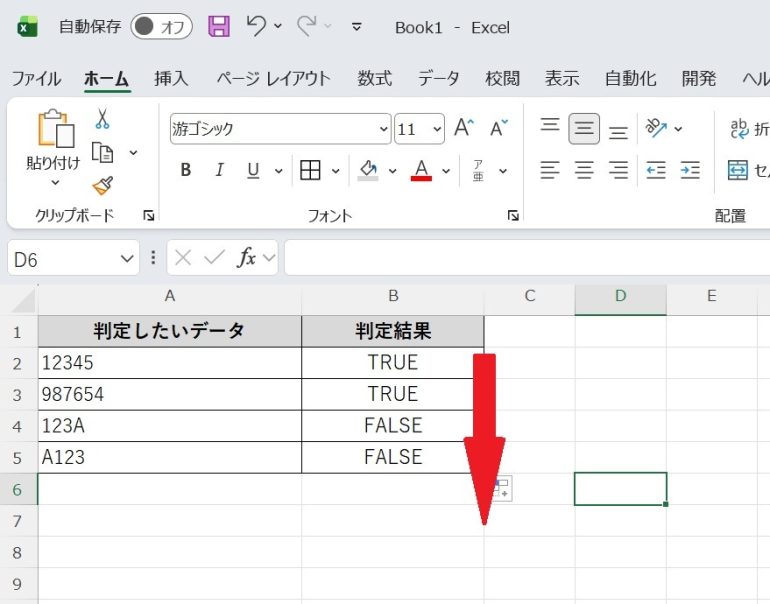Open phonetic guide dropdown arrow
770x604 pixels.
pyautogui.click(x=503, y=171)
